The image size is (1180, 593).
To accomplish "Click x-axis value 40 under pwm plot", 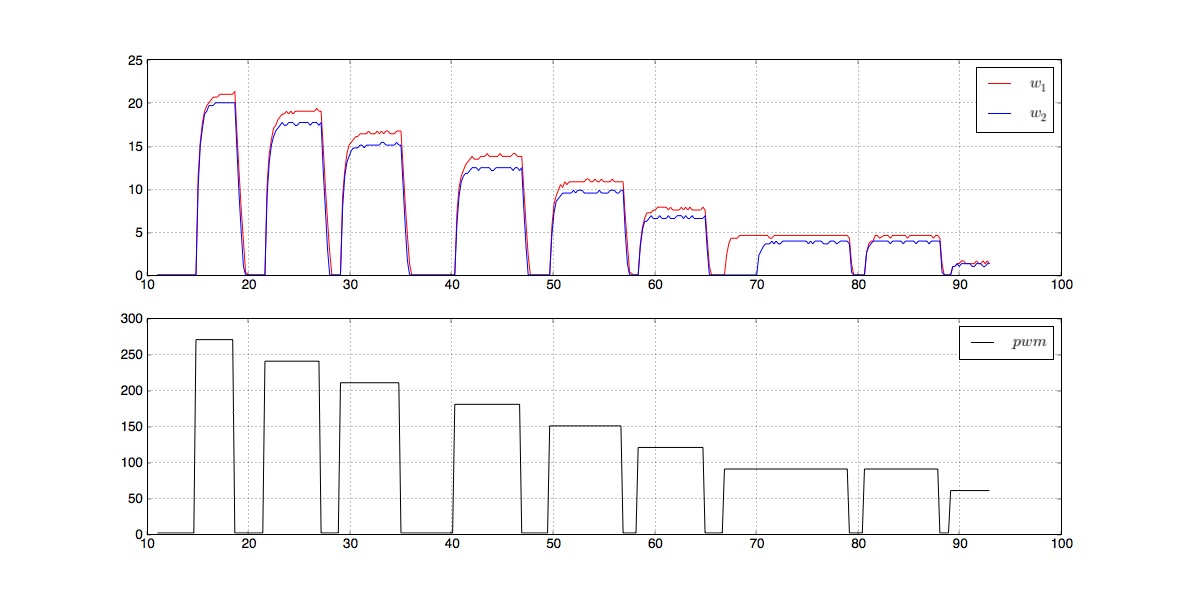I will click(x=452, y=543).
